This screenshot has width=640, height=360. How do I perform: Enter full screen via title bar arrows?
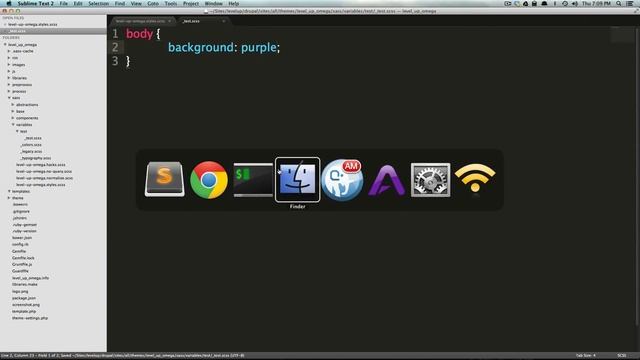pos(636,11)
